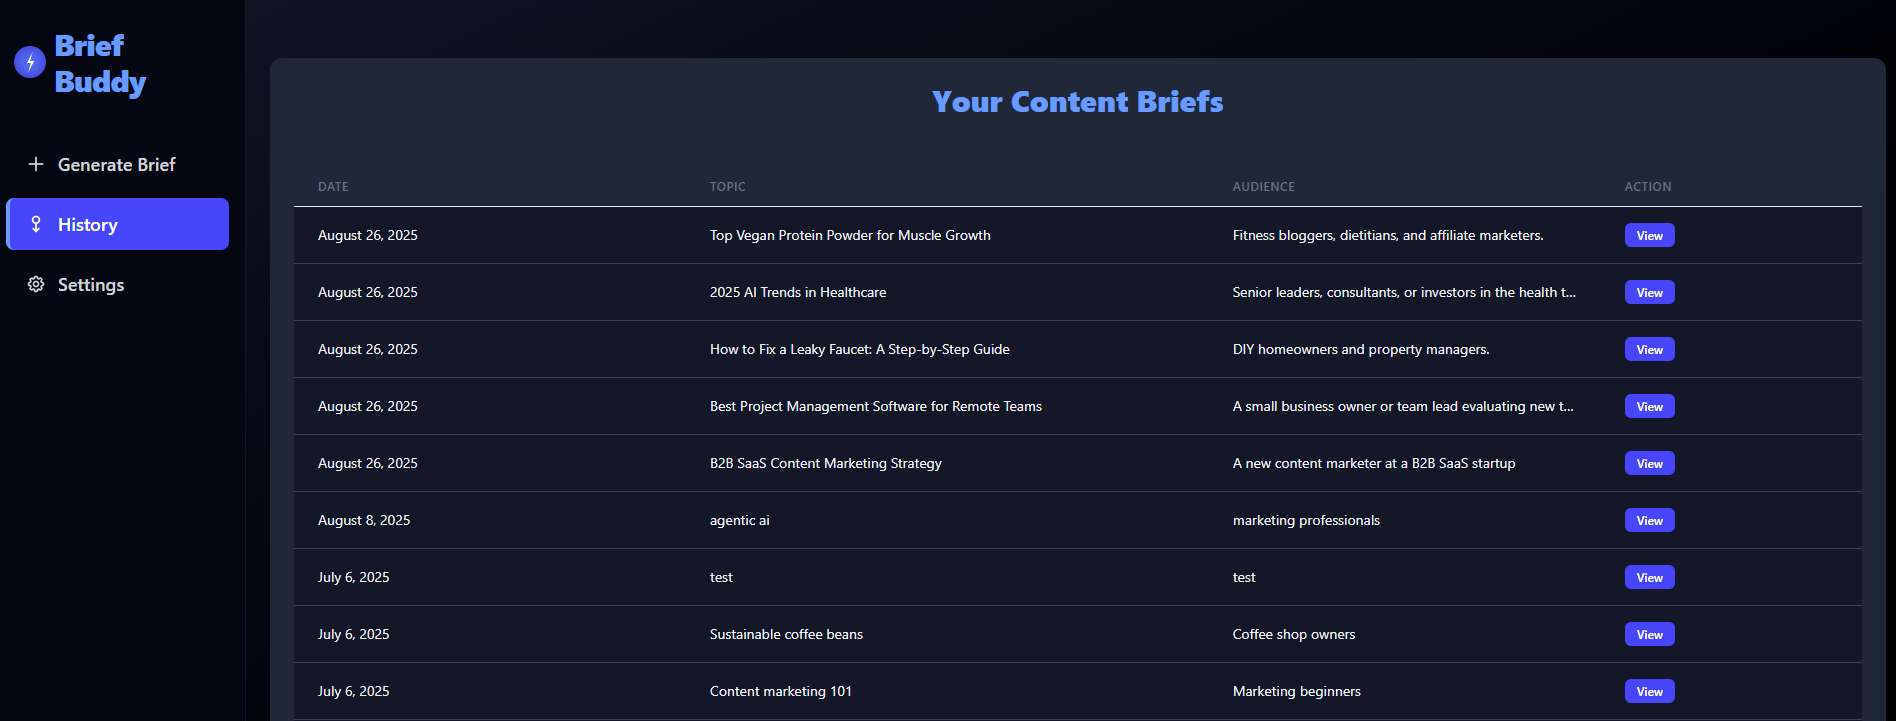View the B2B SaaS Content Marketing brief
The width and height of the screenshot is (1896, 721).
click(x=1649, y=463)
